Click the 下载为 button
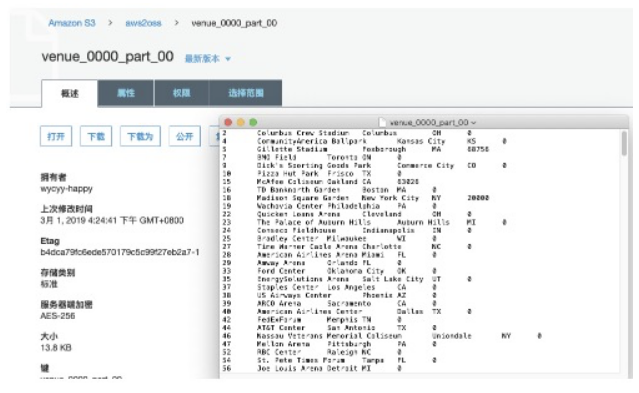639x393 pixels. (140, 136)
